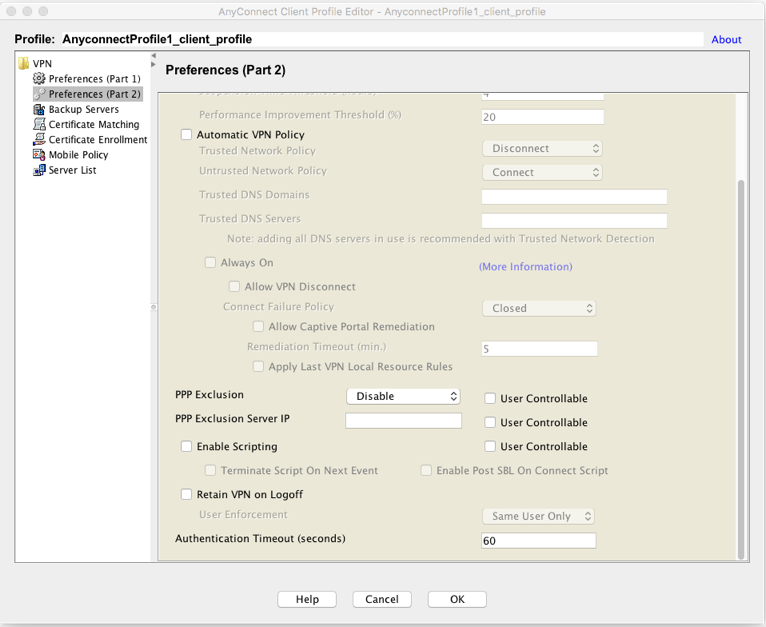Screen dimensions: 766x627
Task: Click the Certificate Enrollment icon
Action: [x=39, y=140]
